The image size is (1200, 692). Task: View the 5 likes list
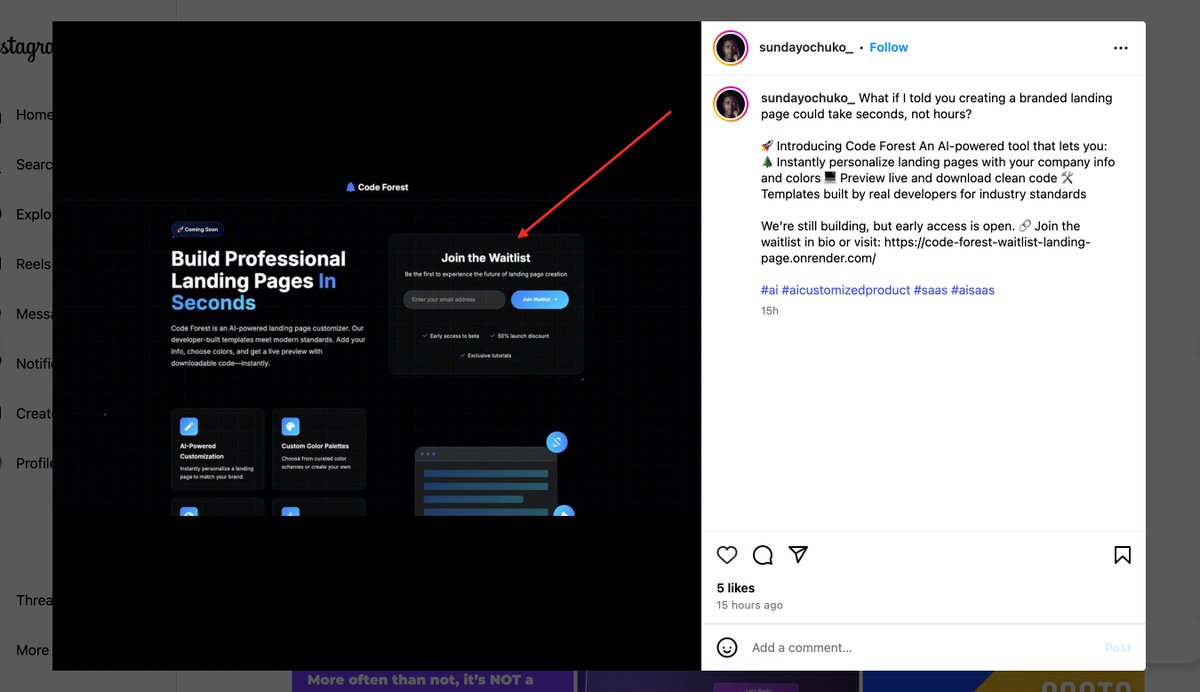[736, 588]
